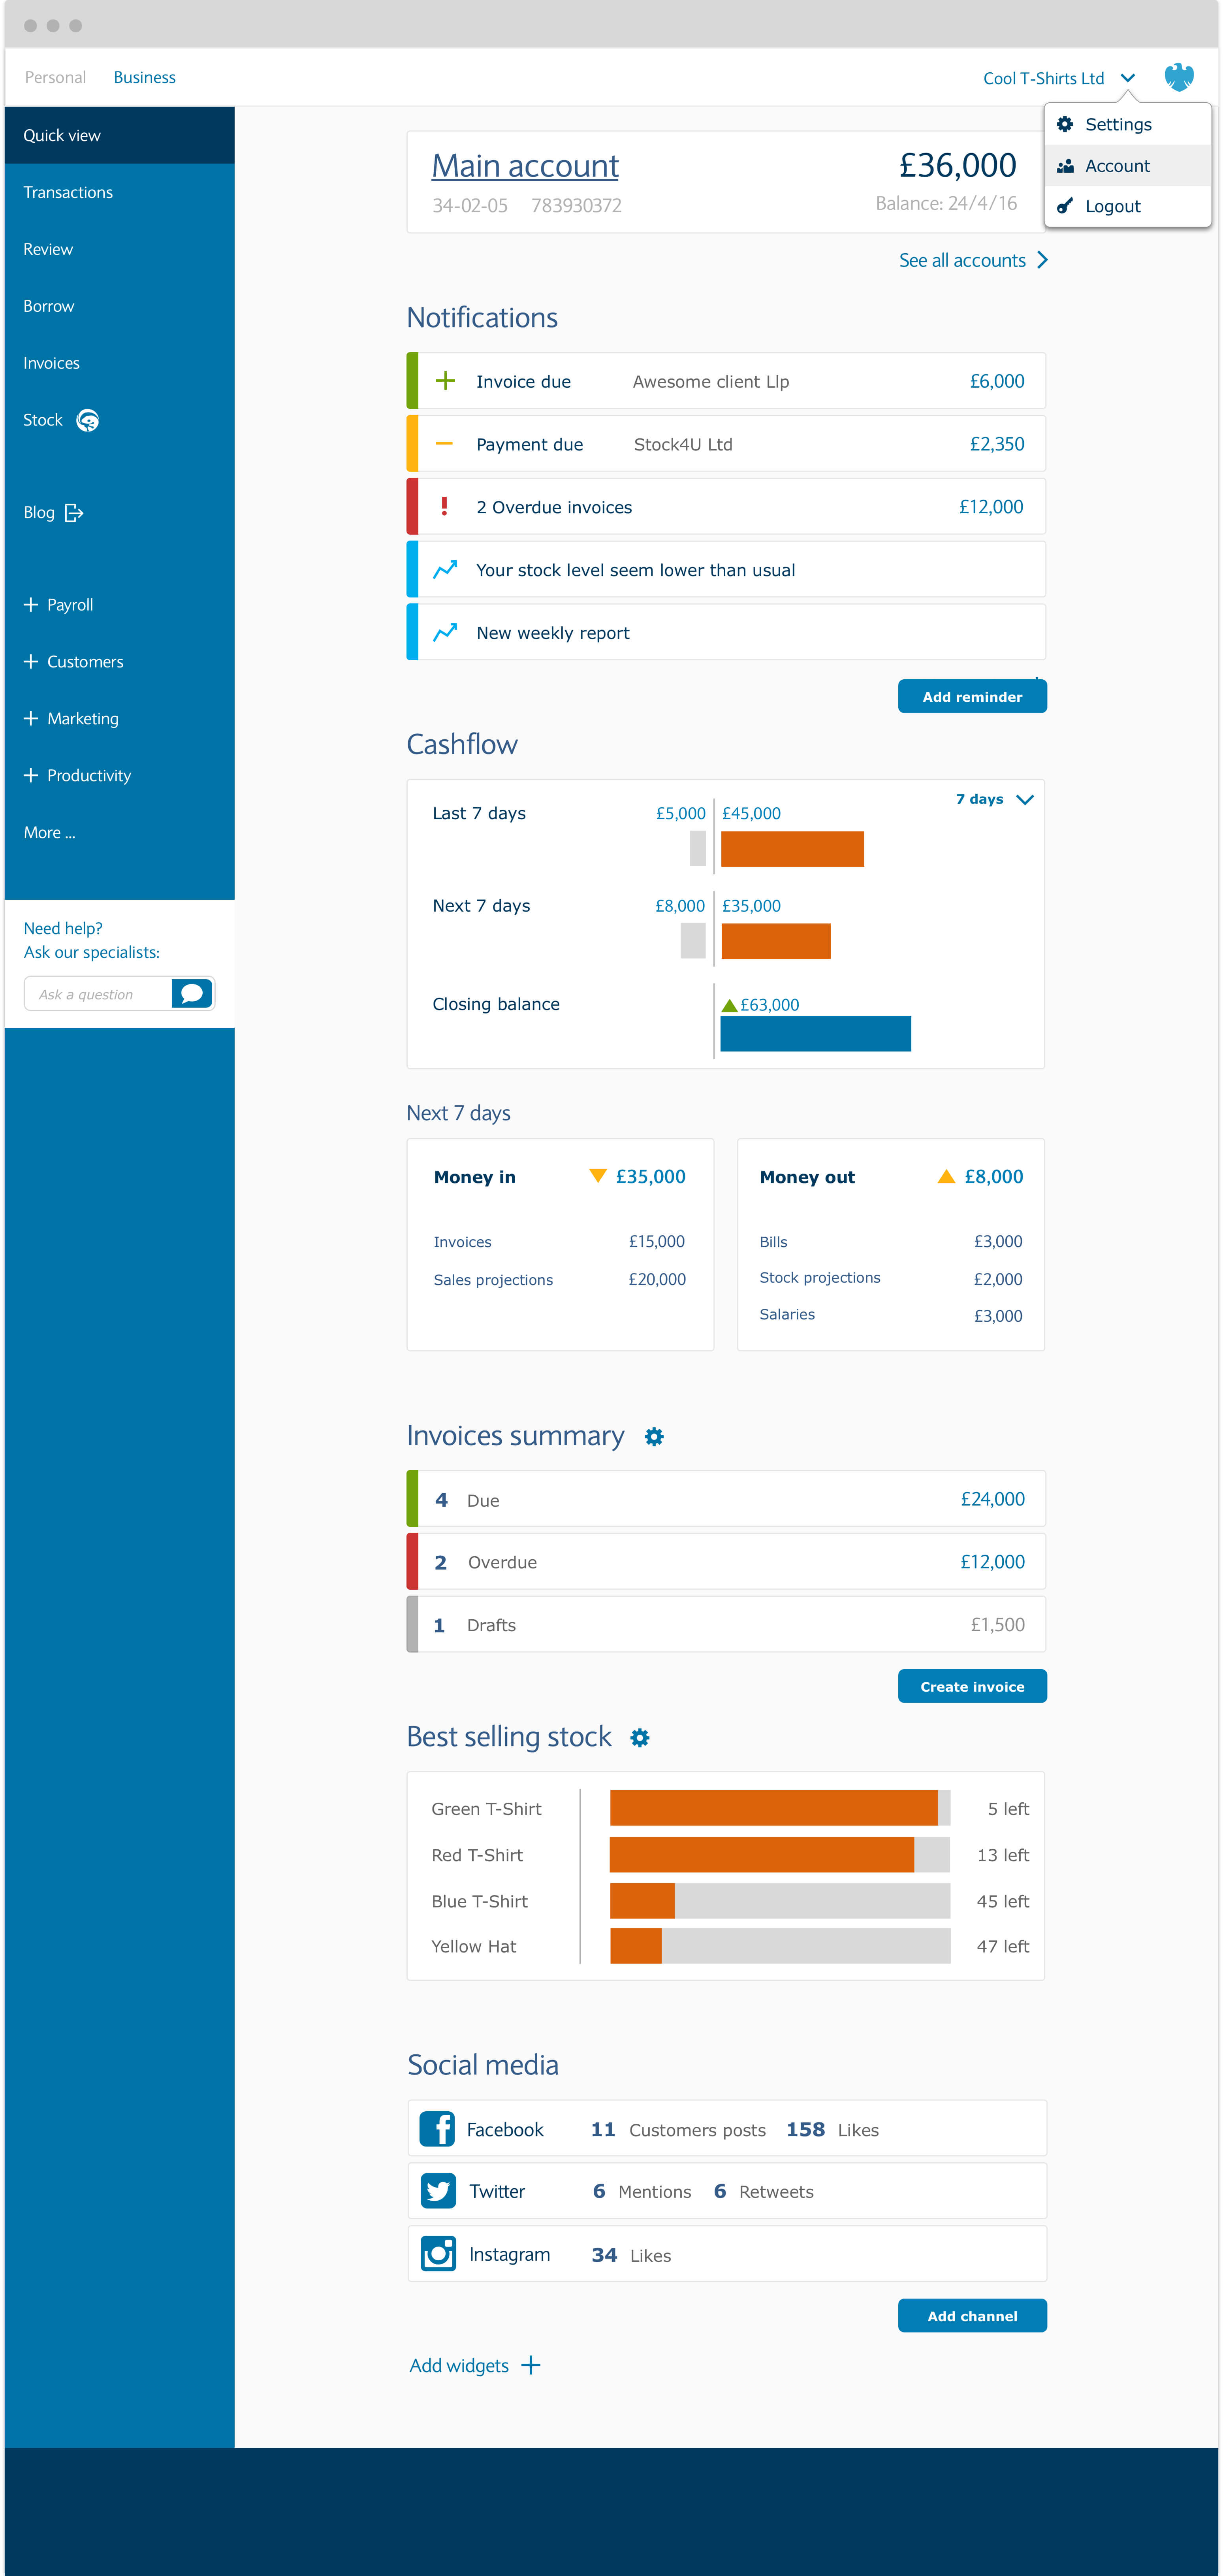Click the 6 Retweets Twitter stat
Image resolution: width=1223 pixels, height=2576 pixels.
click(764, 2192)
